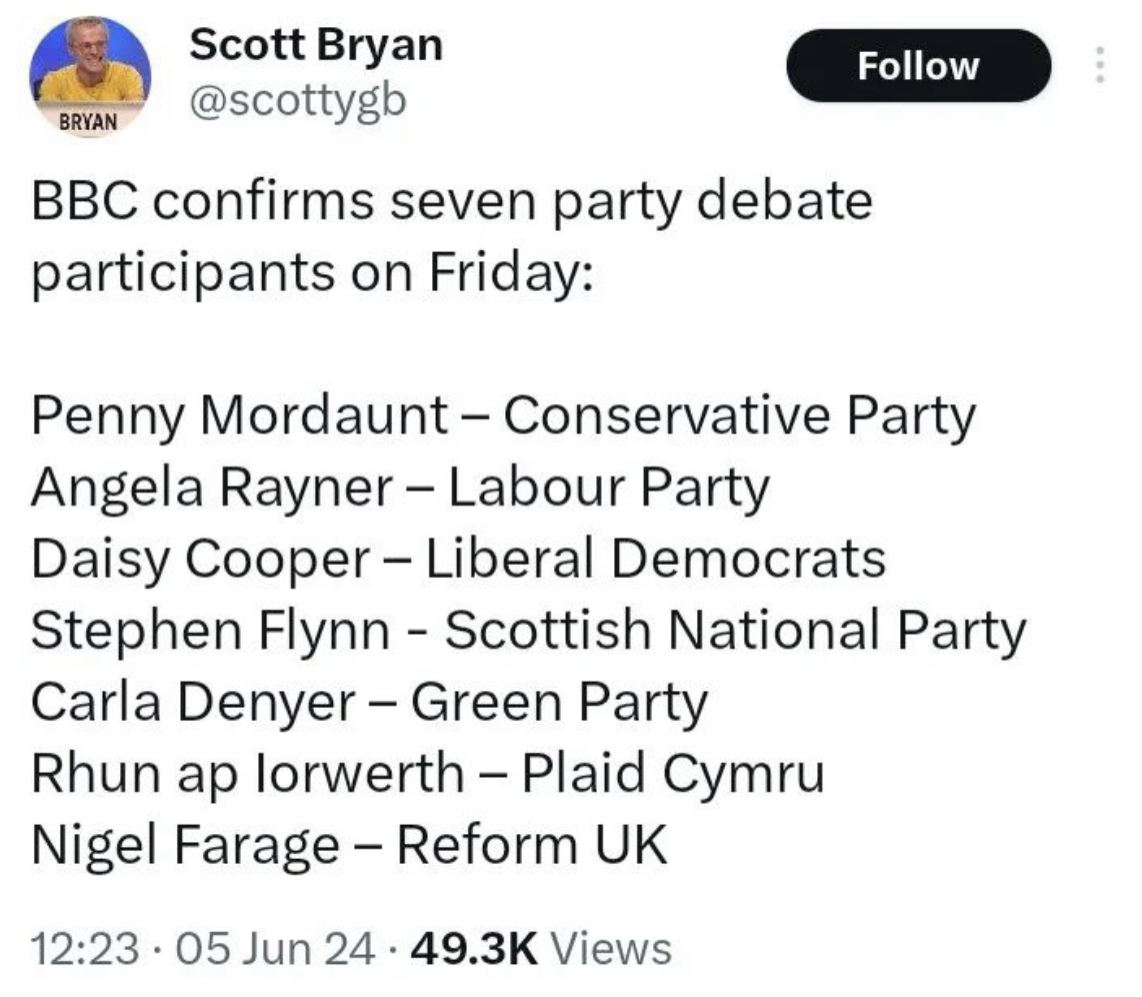Click the 'BBC confirms seven party debate' text
The height and width of the screenshot is (997, 1142).
click(452, 203)
